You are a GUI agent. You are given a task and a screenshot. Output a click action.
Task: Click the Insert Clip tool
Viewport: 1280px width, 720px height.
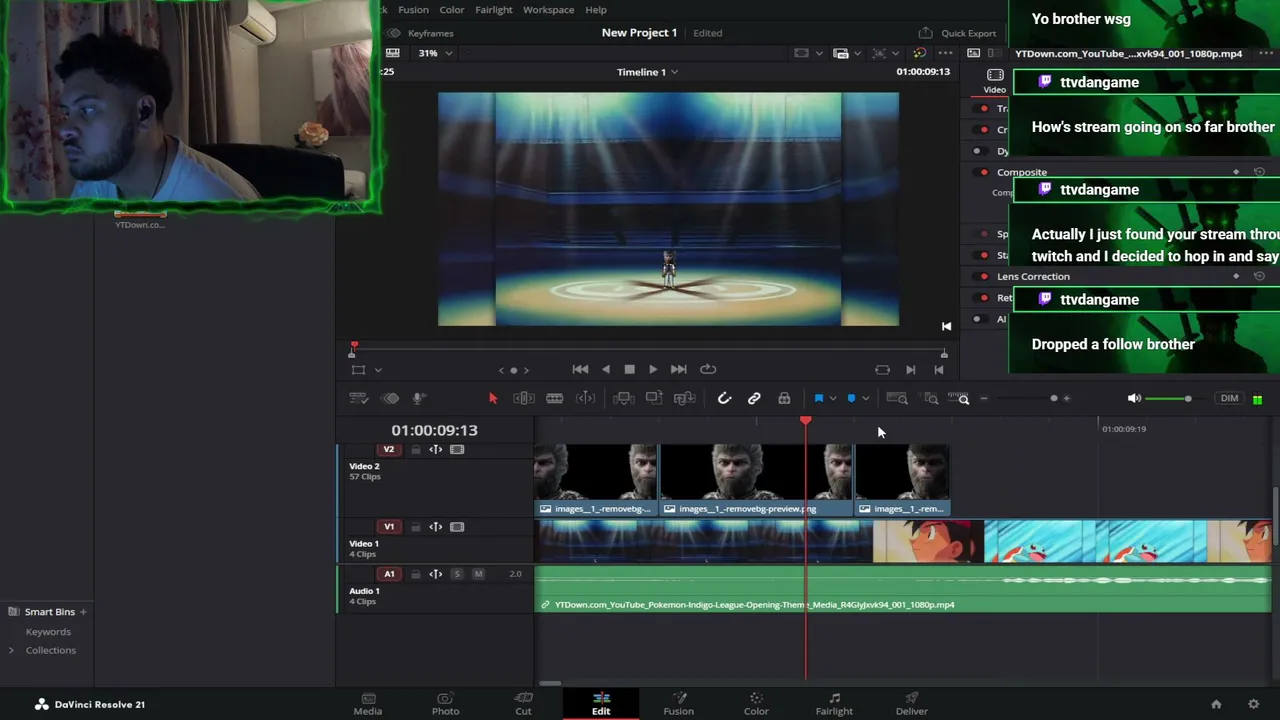623,398
